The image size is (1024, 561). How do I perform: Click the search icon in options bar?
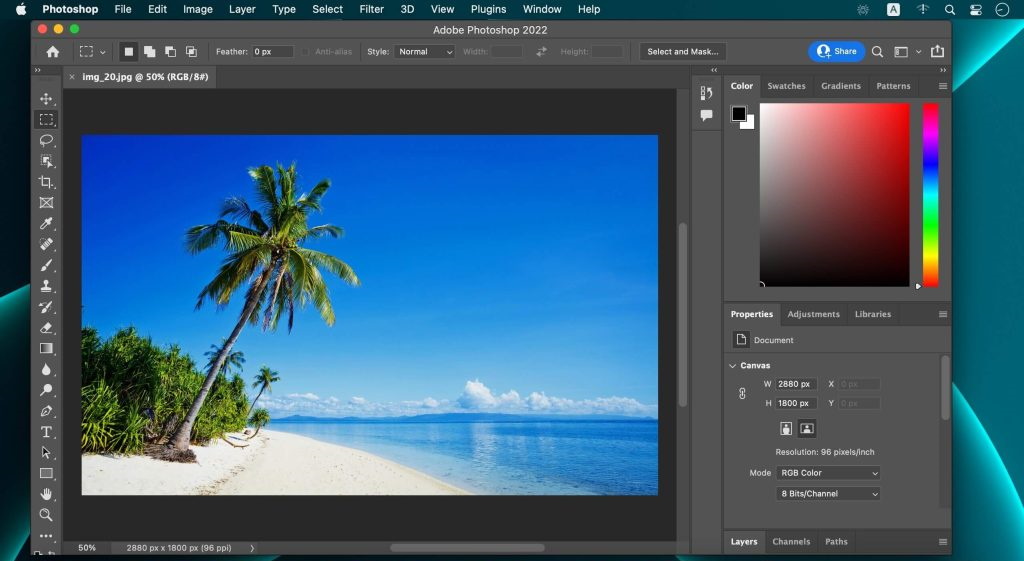pyautogui.click(x=877, y=52)
